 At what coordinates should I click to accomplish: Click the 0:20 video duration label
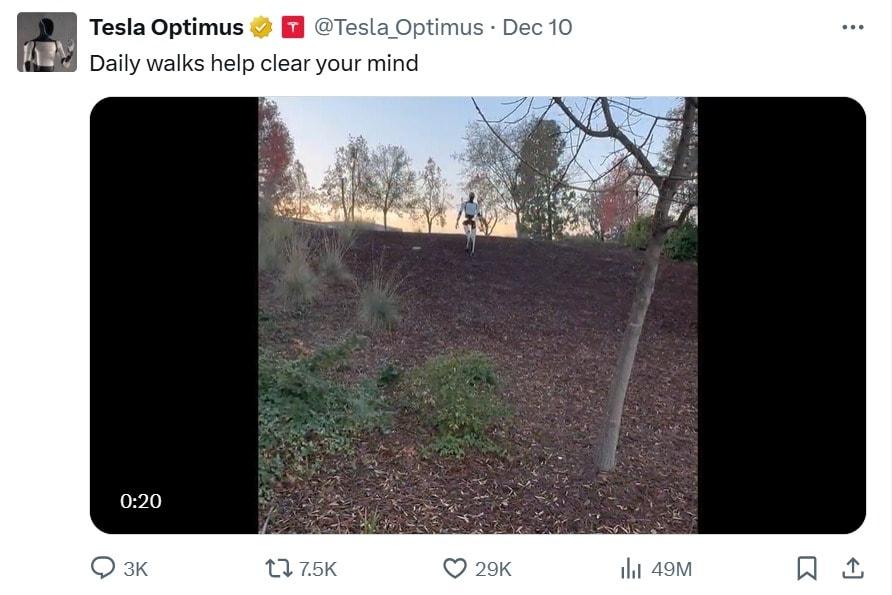tap(141, 501)
